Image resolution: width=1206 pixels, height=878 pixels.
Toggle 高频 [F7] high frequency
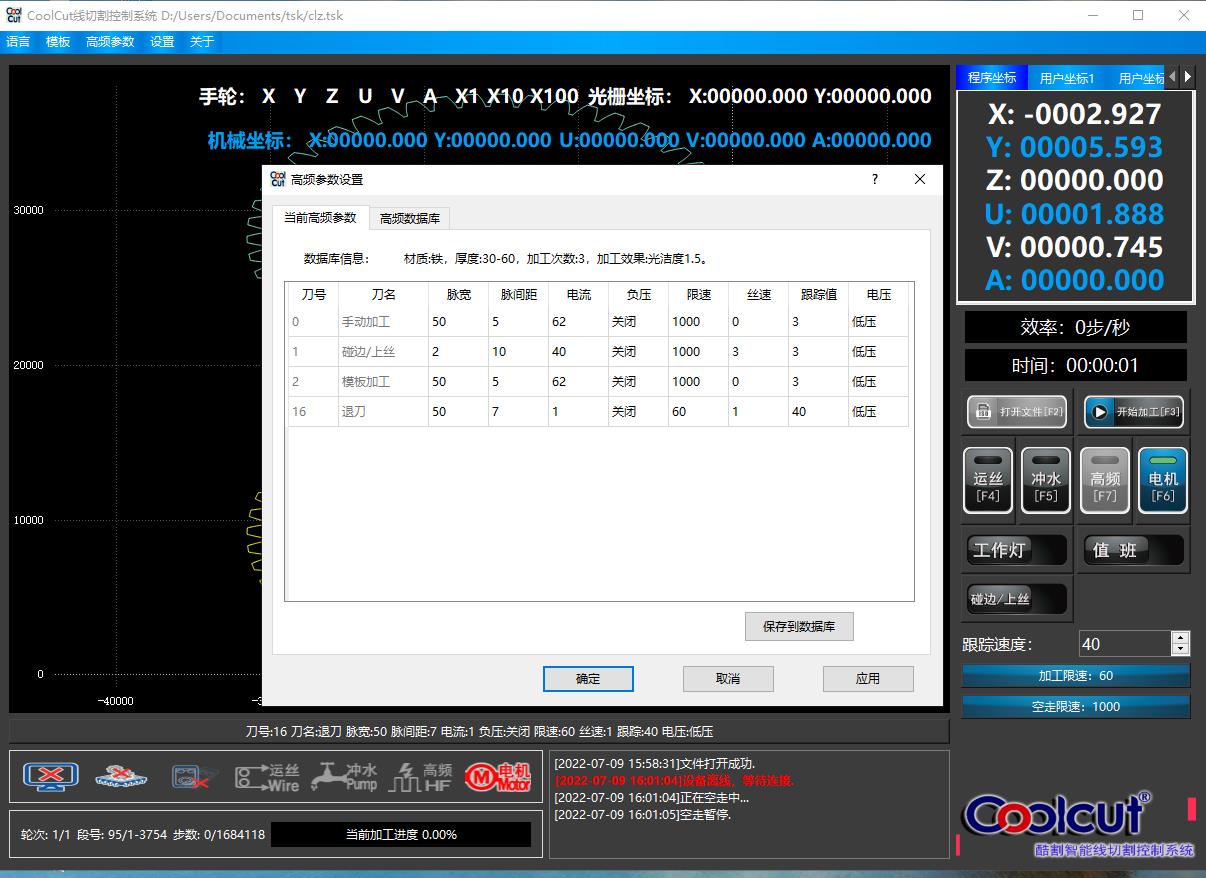tap(1105, 480)
